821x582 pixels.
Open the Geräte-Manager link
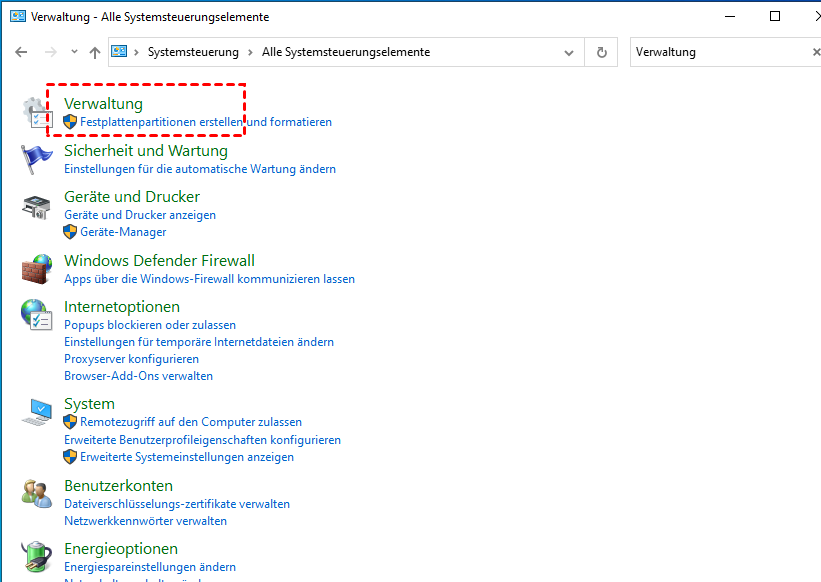(x=123, y=232)
